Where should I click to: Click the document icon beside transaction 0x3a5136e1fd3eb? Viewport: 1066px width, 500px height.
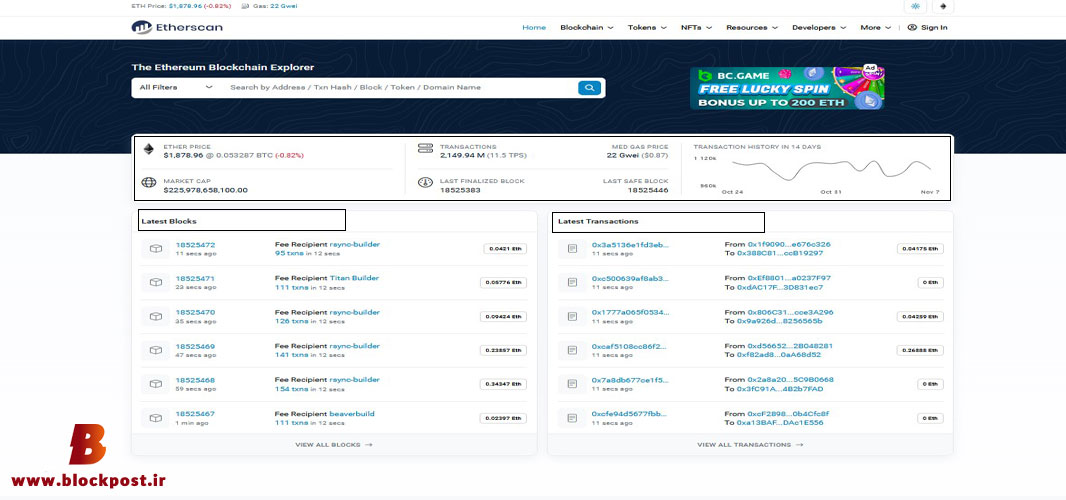point(572,249)
